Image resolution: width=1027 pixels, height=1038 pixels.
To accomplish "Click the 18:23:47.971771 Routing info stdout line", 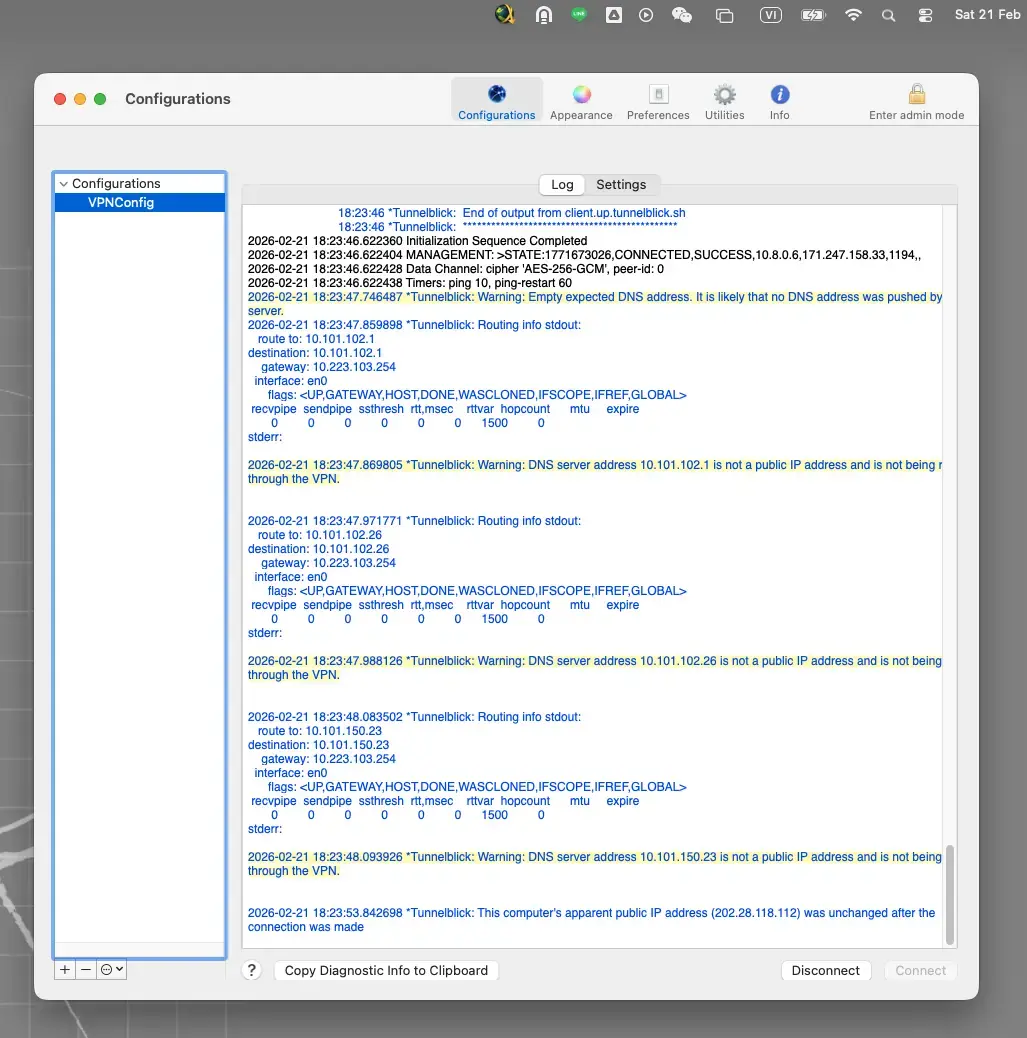I will click(x=414, y=521).
